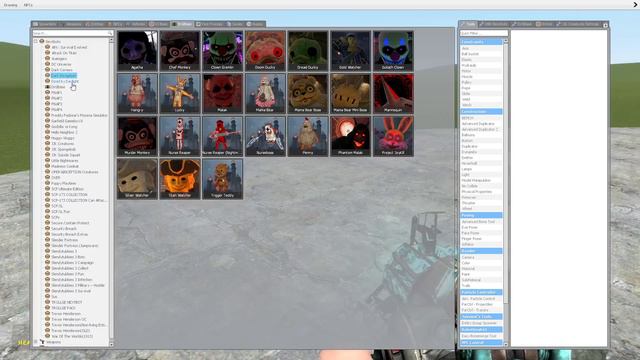640x360 pixels.
Task: Select the Security Breach Extras category
Action: (69, 234)
